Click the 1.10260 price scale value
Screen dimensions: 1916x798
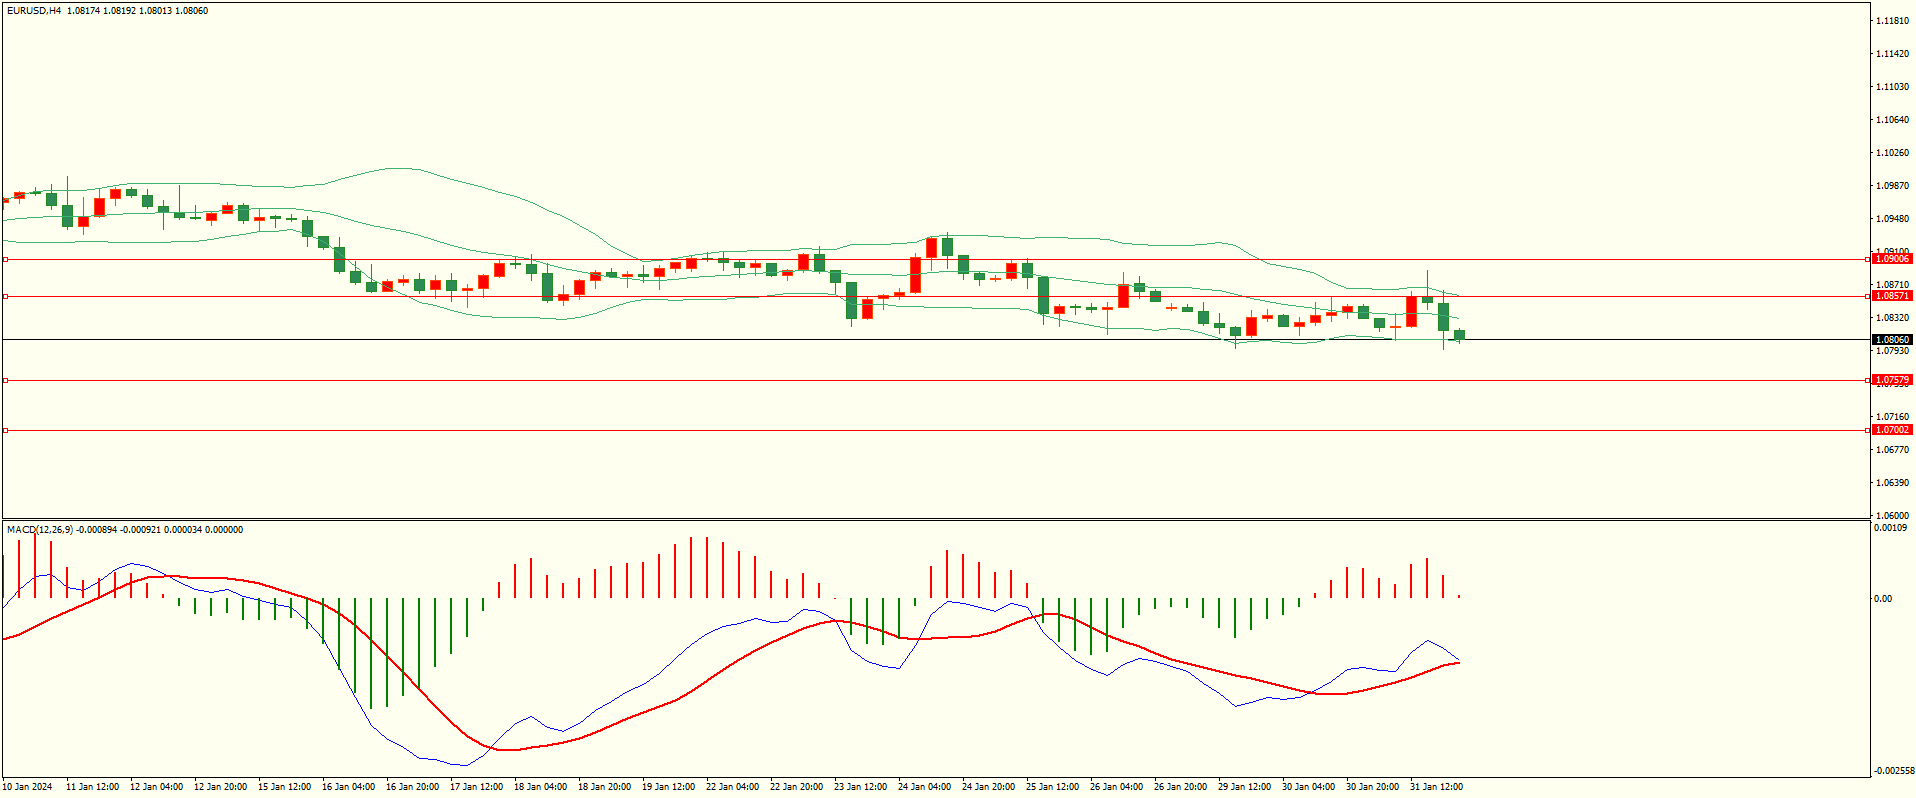1892,153
